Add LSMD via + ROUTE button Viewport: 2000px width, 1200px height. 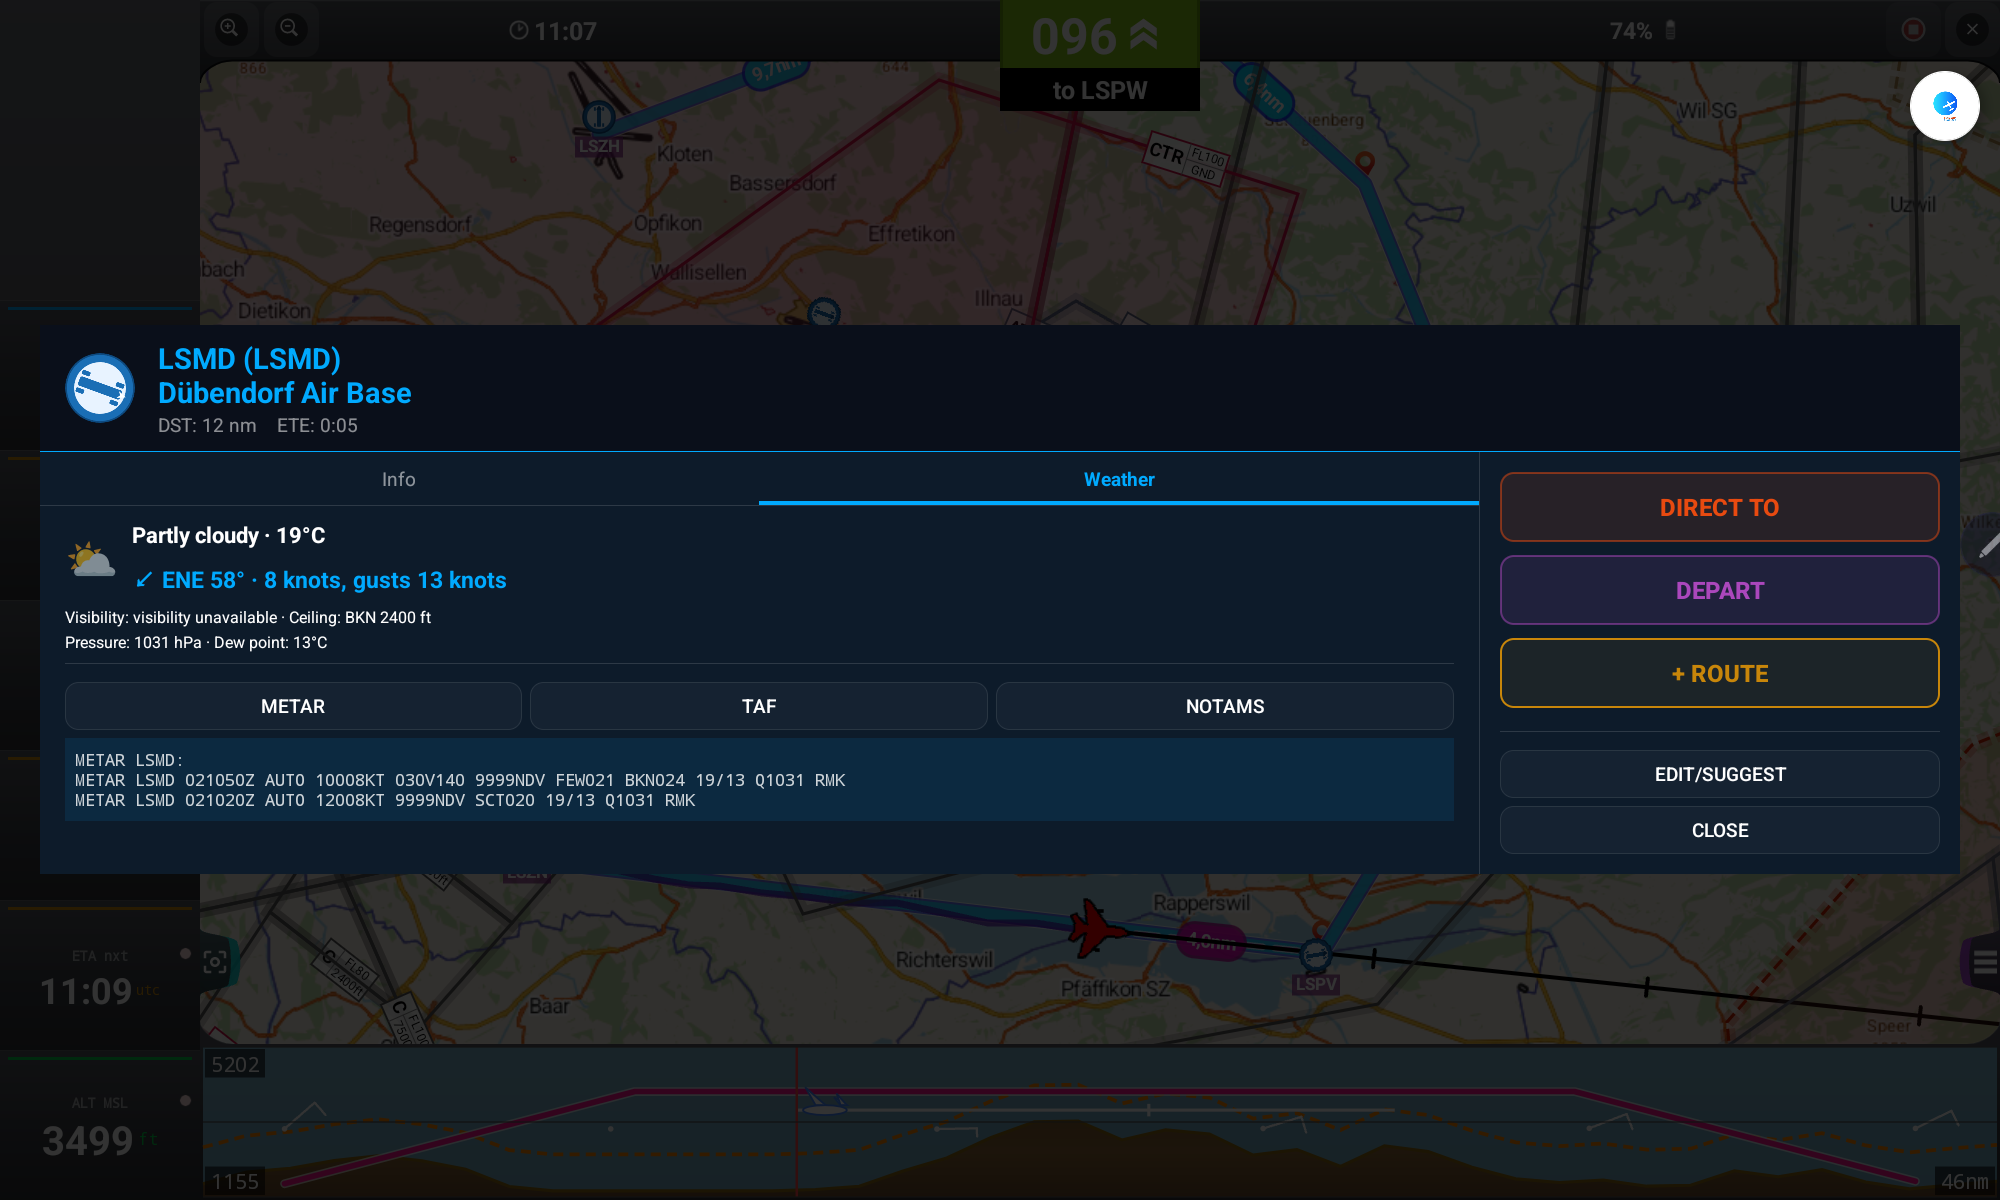(1719, 673)
